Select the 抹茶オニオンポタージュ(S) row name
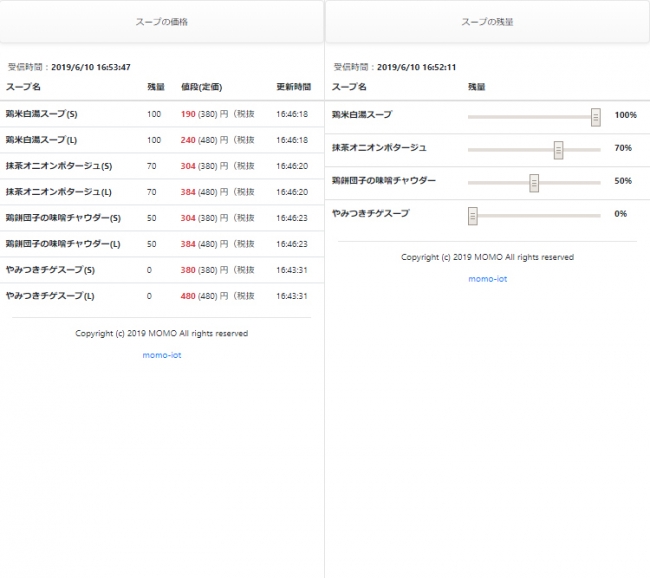This screenshot has width=650, height=578. pos(59,166)
